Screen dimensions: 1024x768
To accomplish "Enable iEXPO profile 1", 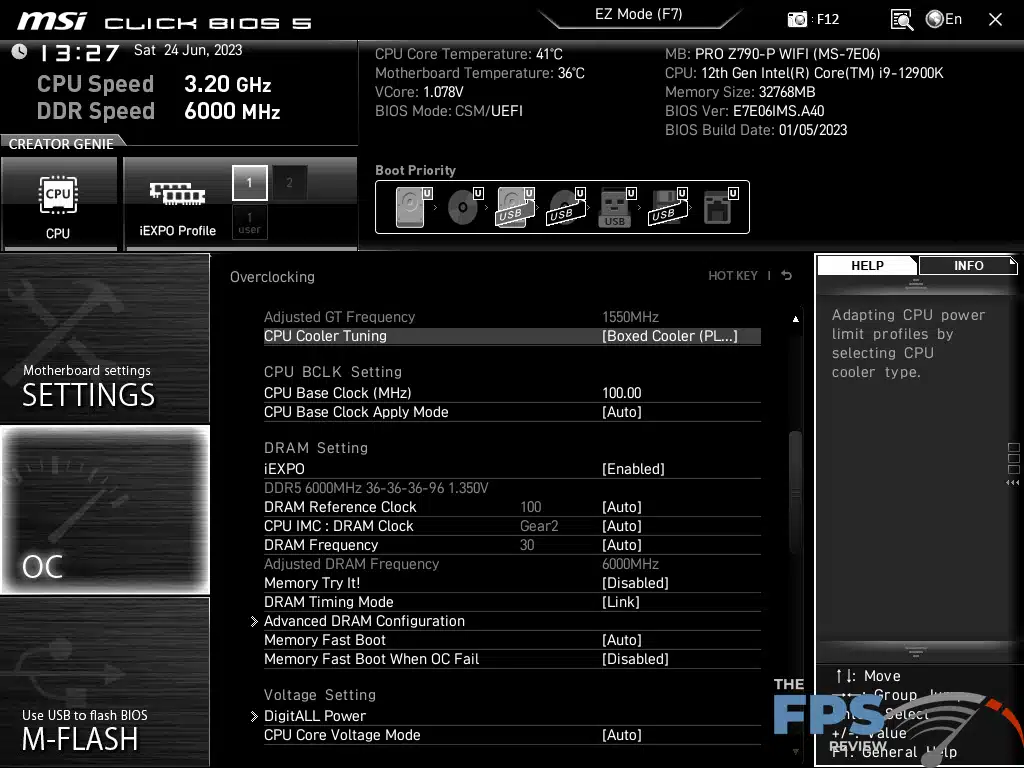I will [x=249, y=183].
